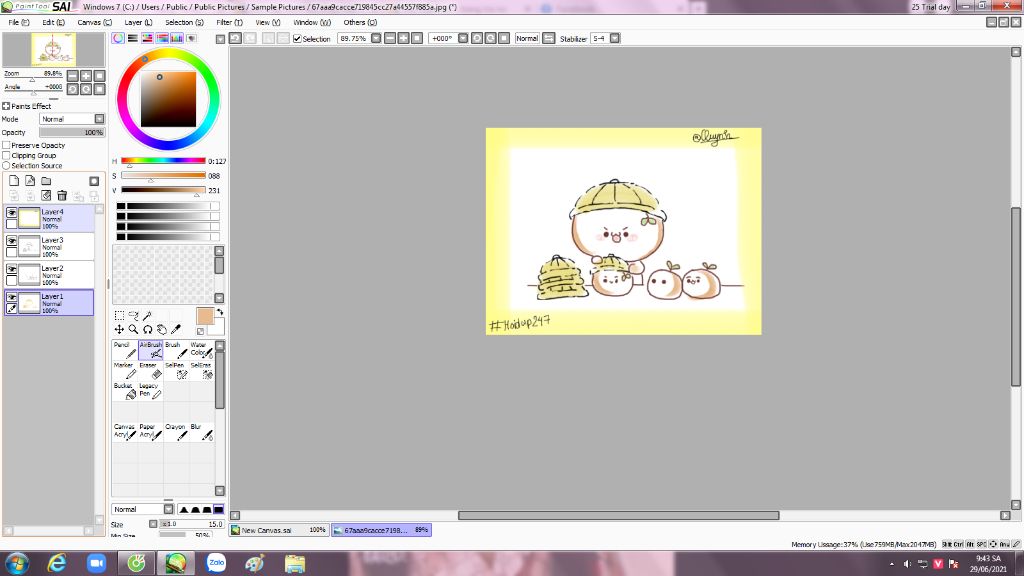This screenshot has height=576, width=1024.
Task: Select the Paper Acryl brush
Action: [150, 432]
